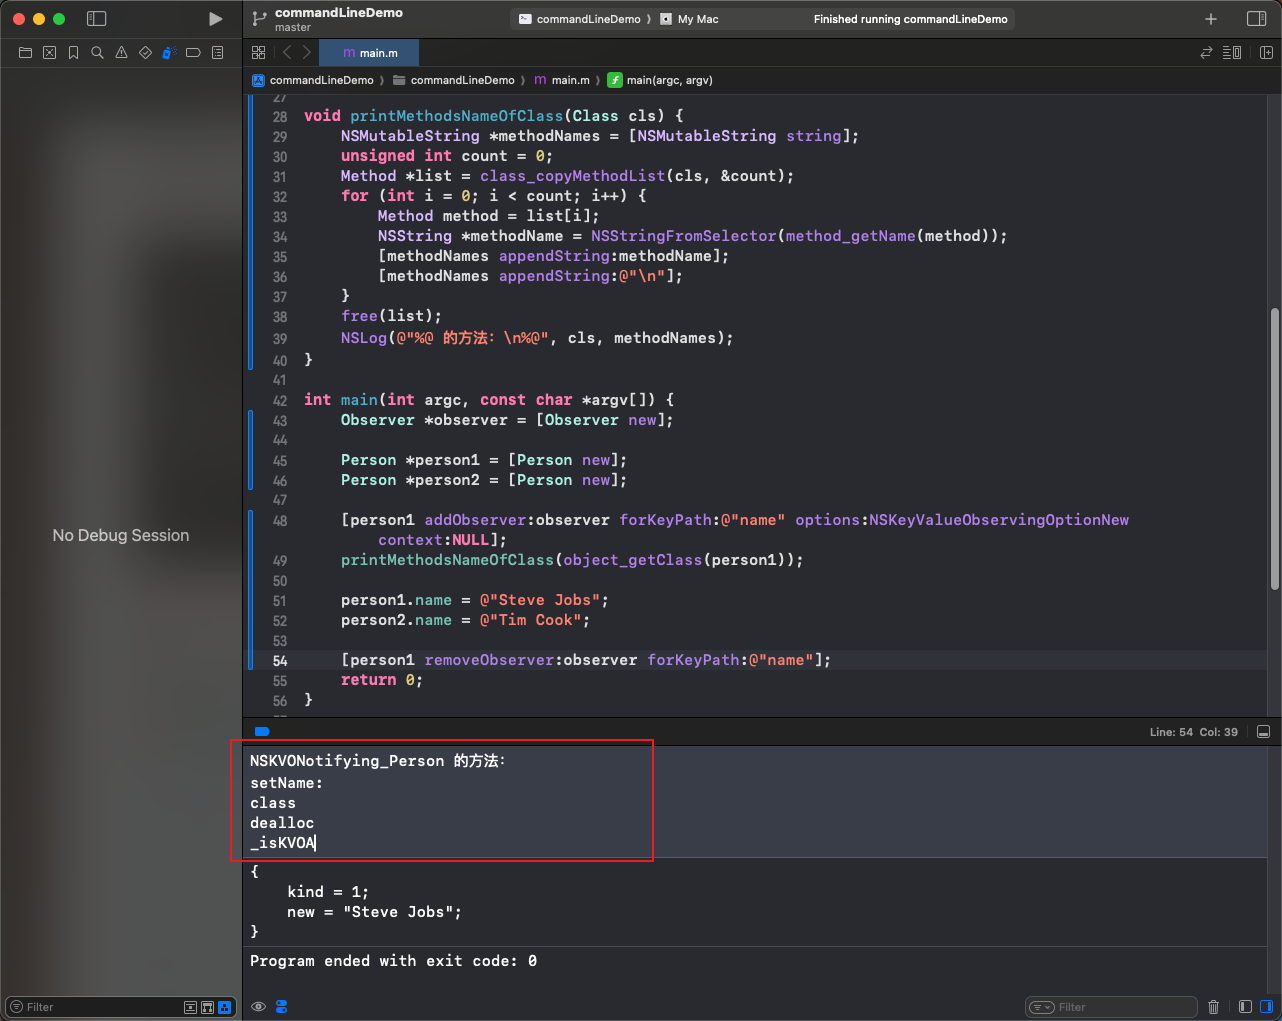The height and width of the screenshot is (1021, 1282).
Task: Click commandLineDemo folder in breadcrumb
Action: pos(462,80)
